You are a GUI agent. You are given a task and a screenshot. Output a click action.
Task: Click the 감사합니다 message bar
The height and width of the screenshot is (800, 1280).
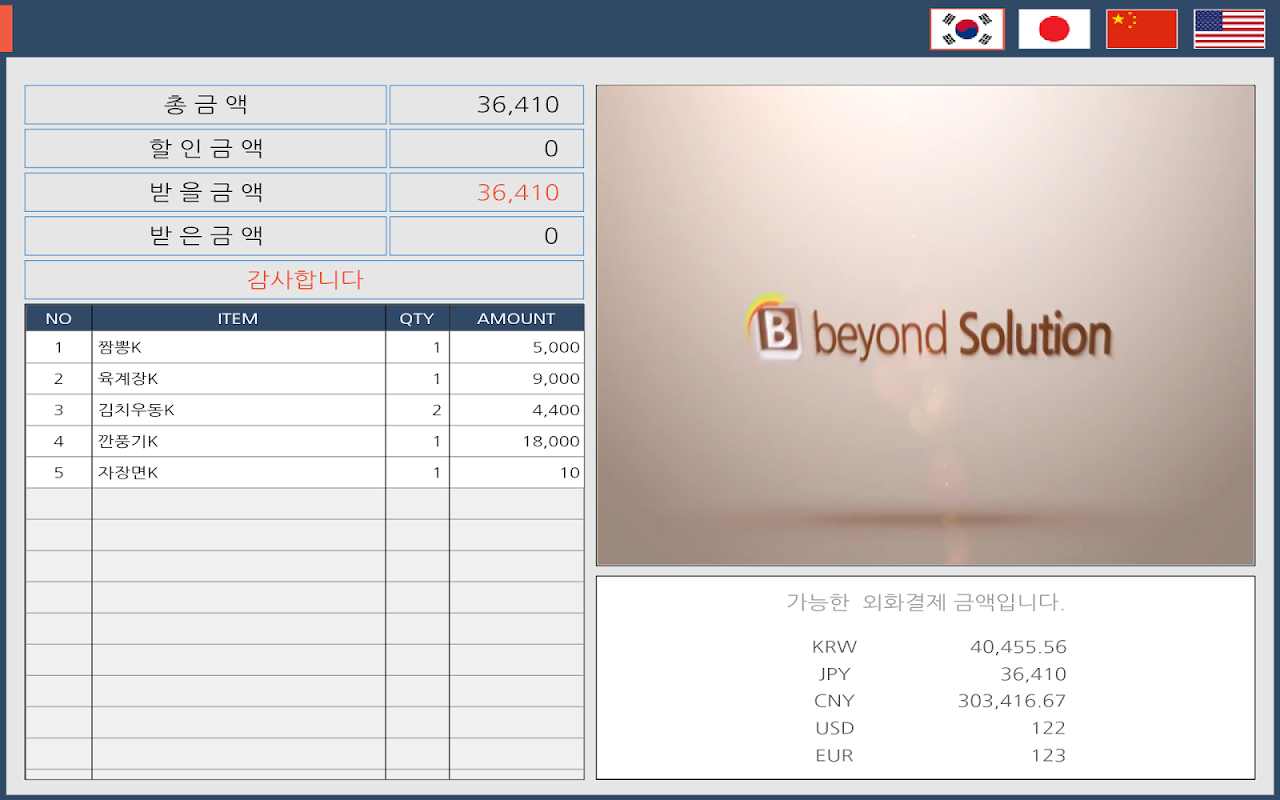click(304, 280)
